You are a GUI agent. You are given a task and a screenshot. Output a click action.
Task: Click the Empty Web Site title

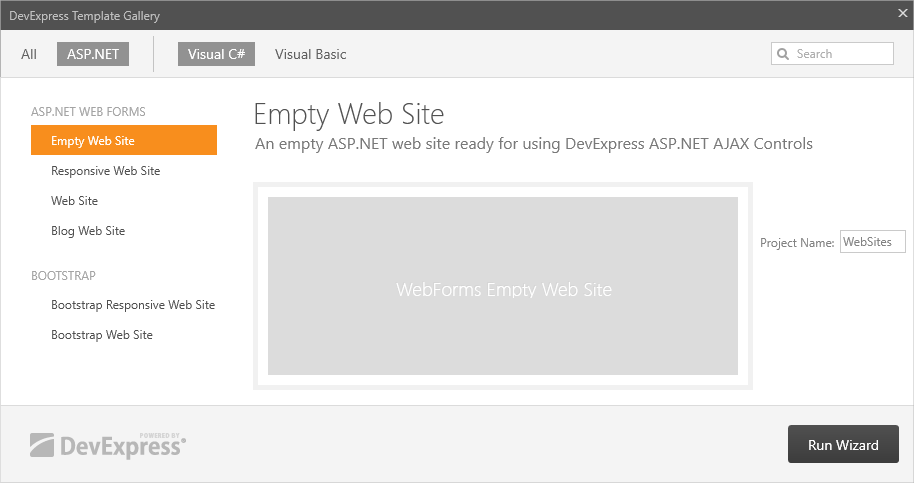349,114
